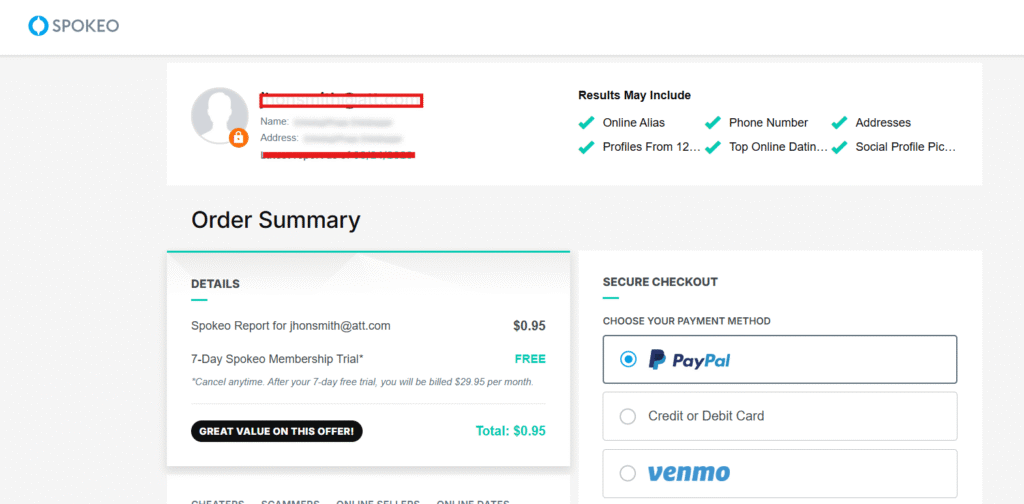This screenshot has height=504, width=1024.
Task: Click the 7-Day Spokeo Membership Trial text
Action: point(277,358)
